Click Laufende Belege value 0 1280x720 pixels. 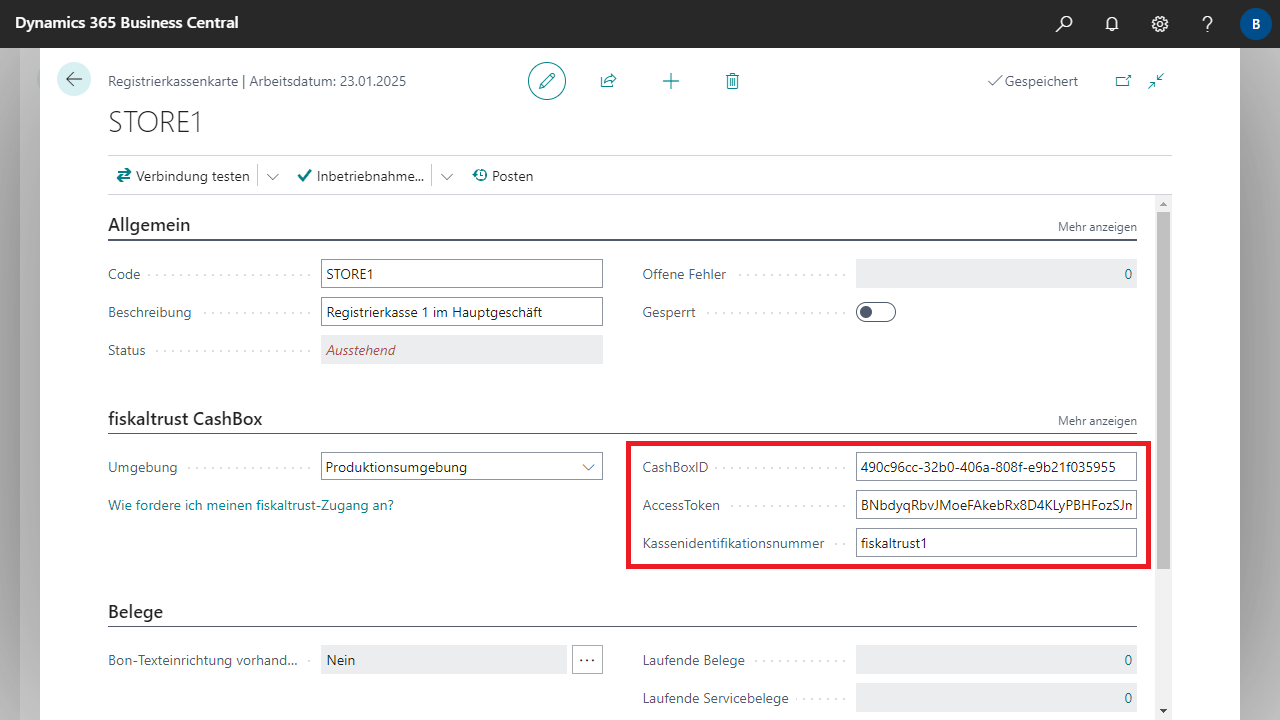(x=996, y=660)
